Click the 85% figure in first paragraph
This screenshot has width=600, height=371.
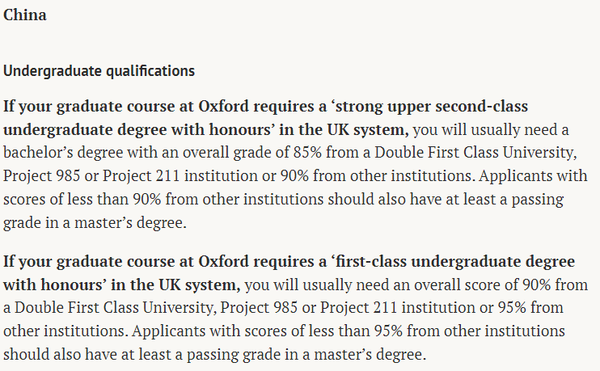pyautogui.click(x=307, y=152)
